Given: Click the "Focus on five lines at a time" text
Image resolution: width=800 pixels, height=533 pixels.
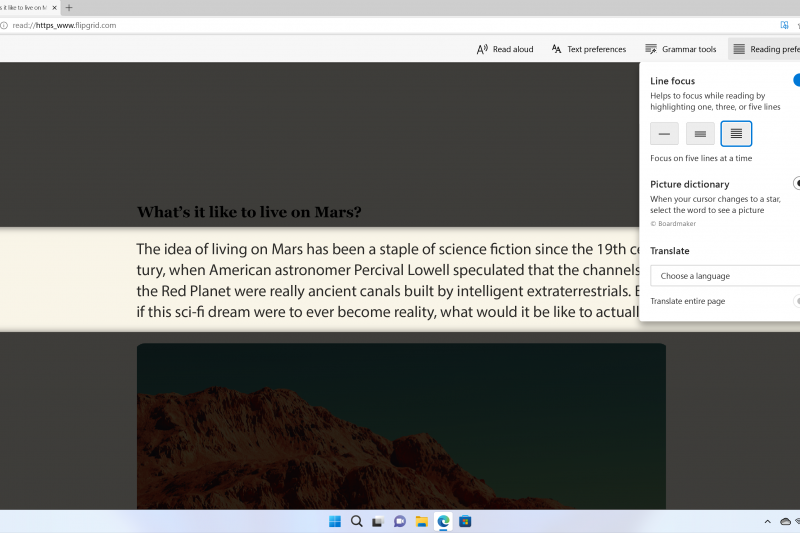Looking at the screenshot, I should tap(701, 158).
